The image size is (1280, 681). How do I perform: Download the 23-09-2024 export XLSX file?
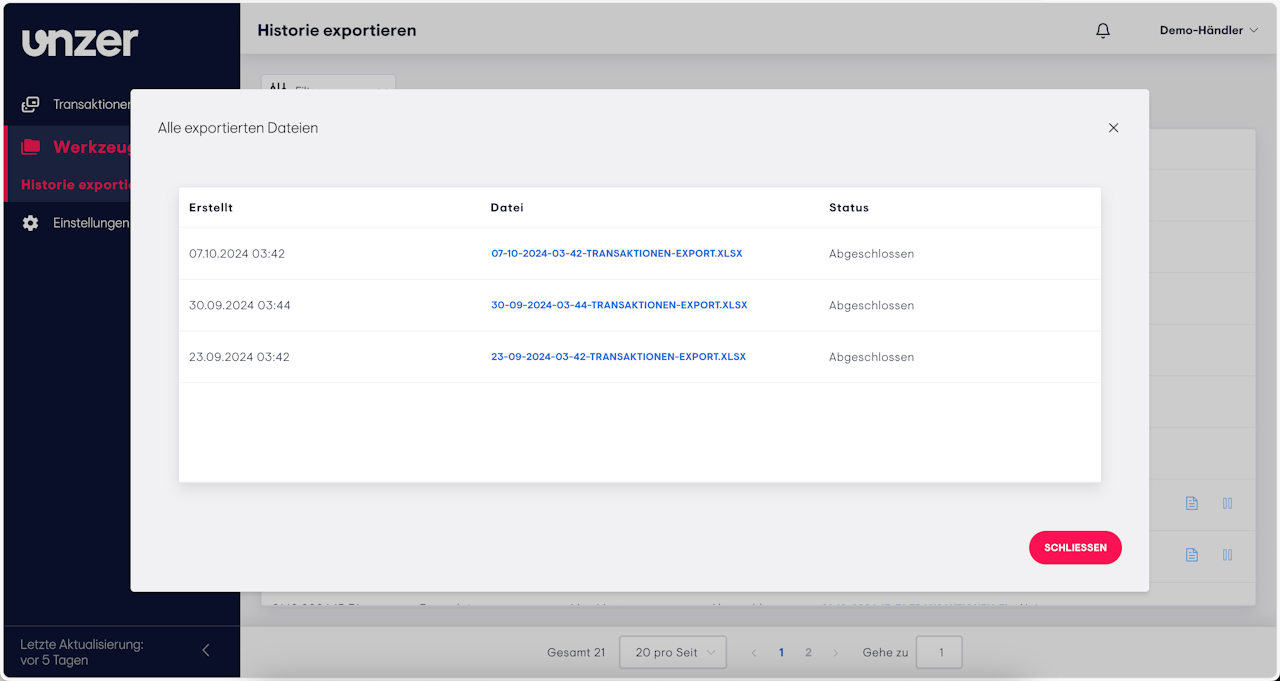618,357
